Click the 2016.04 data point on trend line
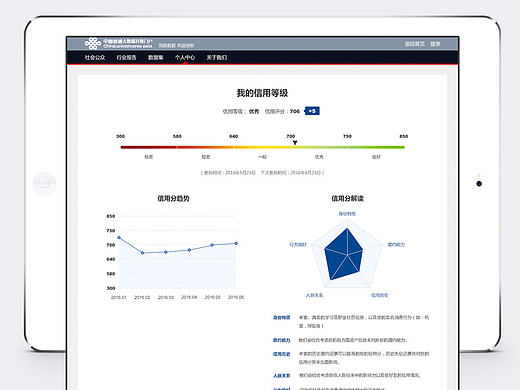 pyautogui.click(x=189, y=250)
